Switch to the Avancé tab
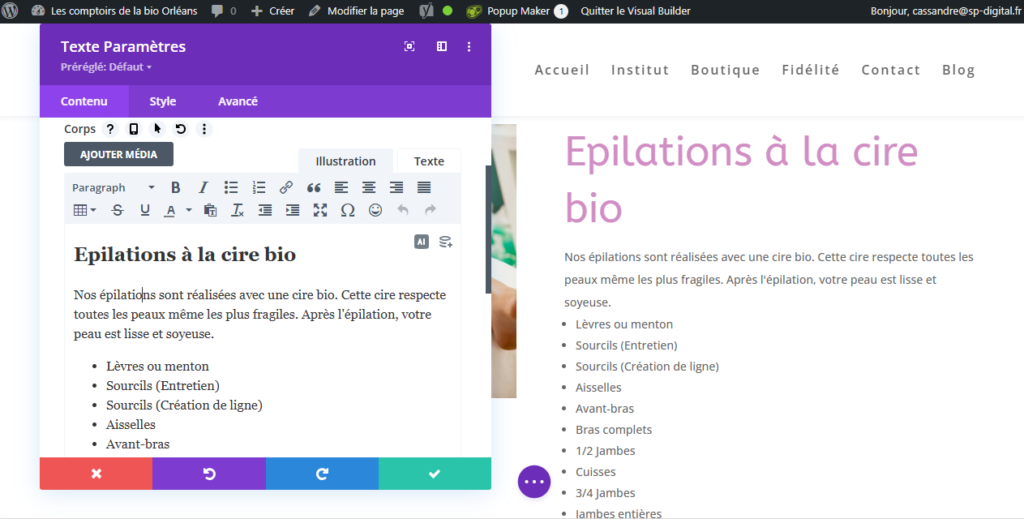This screenshot has height=519, width=1024. (238, 101)
